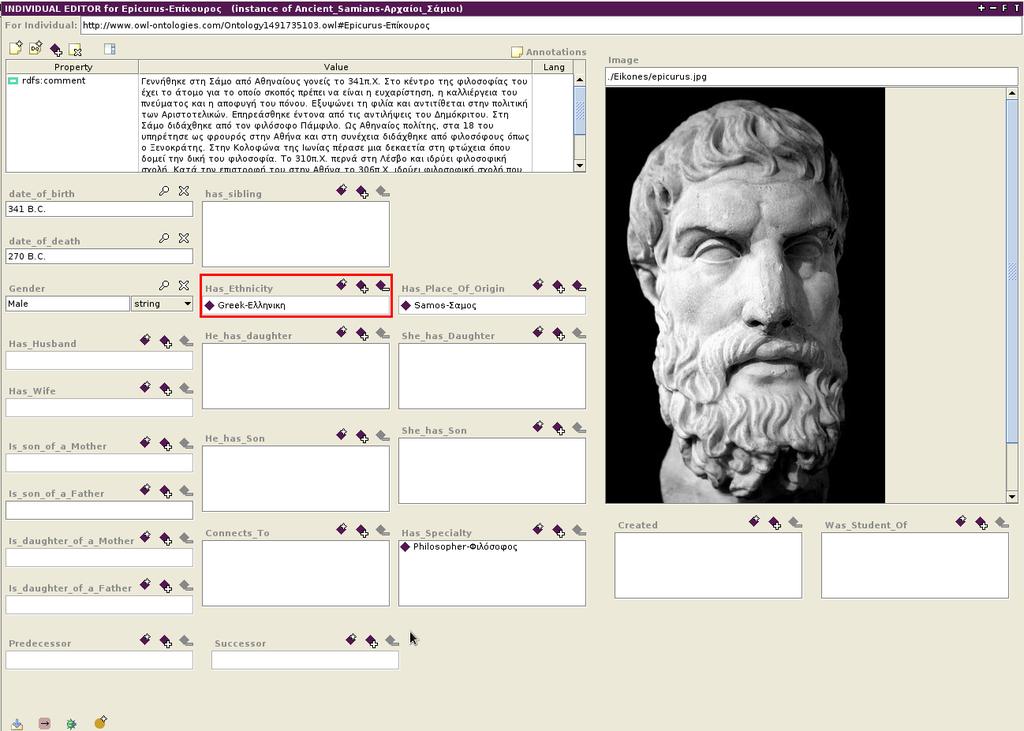This screenshot has width=1024, height=731.
Task: Create a new instance for Was_Student_Of
Action: point(961,521)
